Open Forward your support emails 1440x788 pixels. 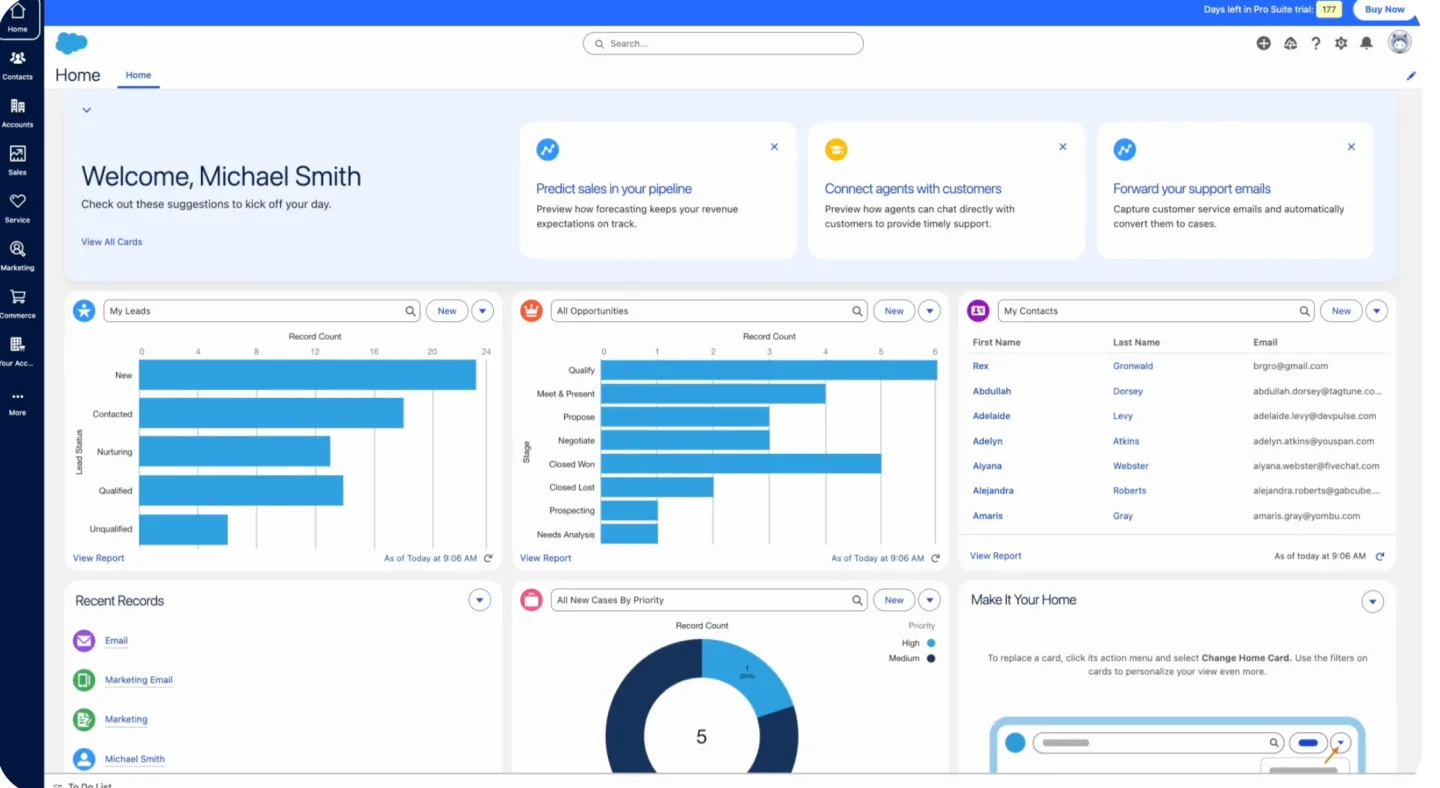tap(1192, 189)
